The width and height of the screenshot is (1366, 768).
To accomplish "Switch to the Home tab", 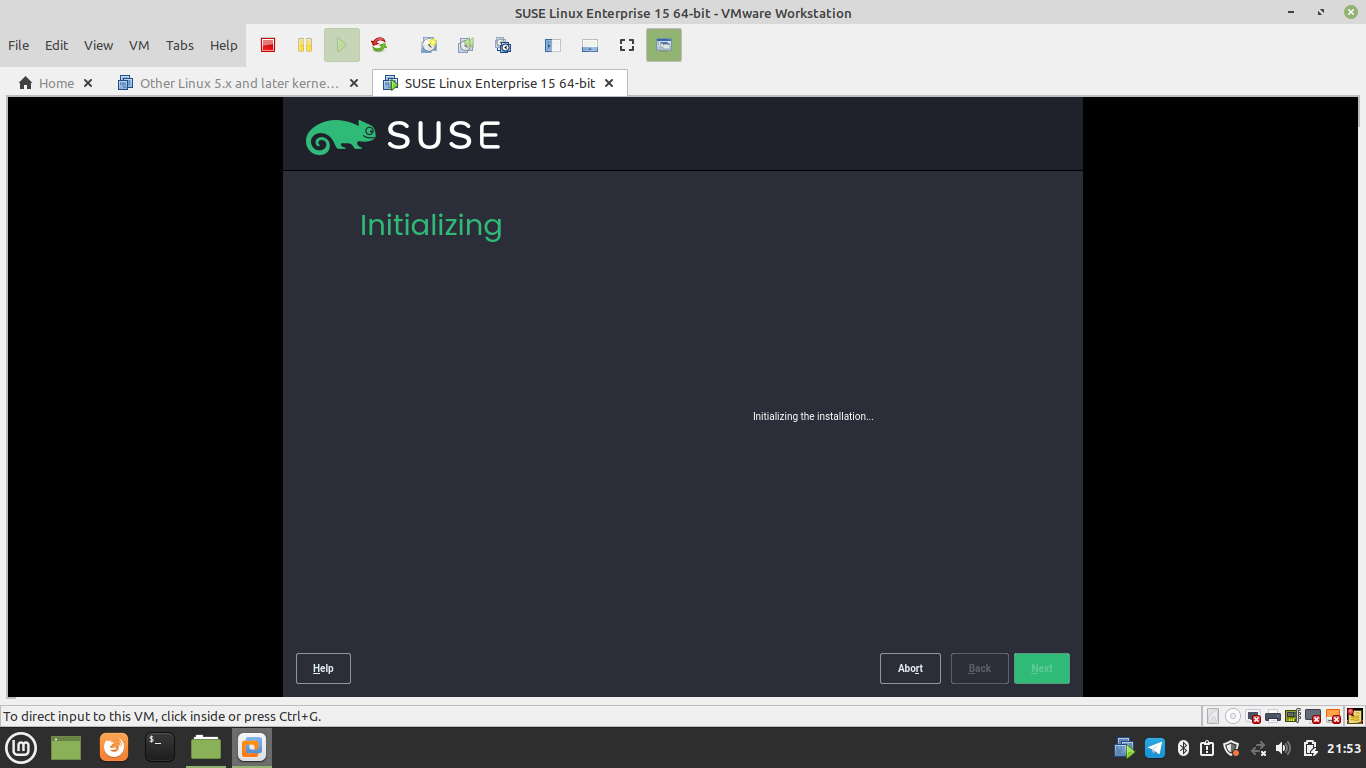I will 56,83.
